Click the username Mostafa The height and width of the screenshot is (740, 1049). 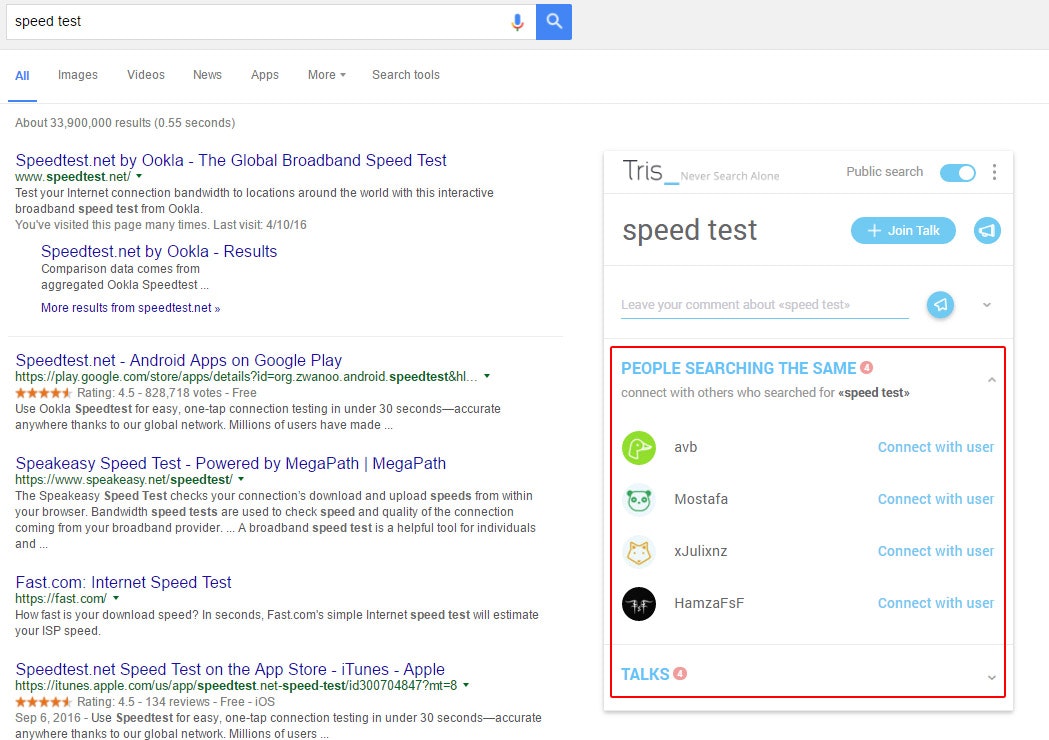pos(701,500)
